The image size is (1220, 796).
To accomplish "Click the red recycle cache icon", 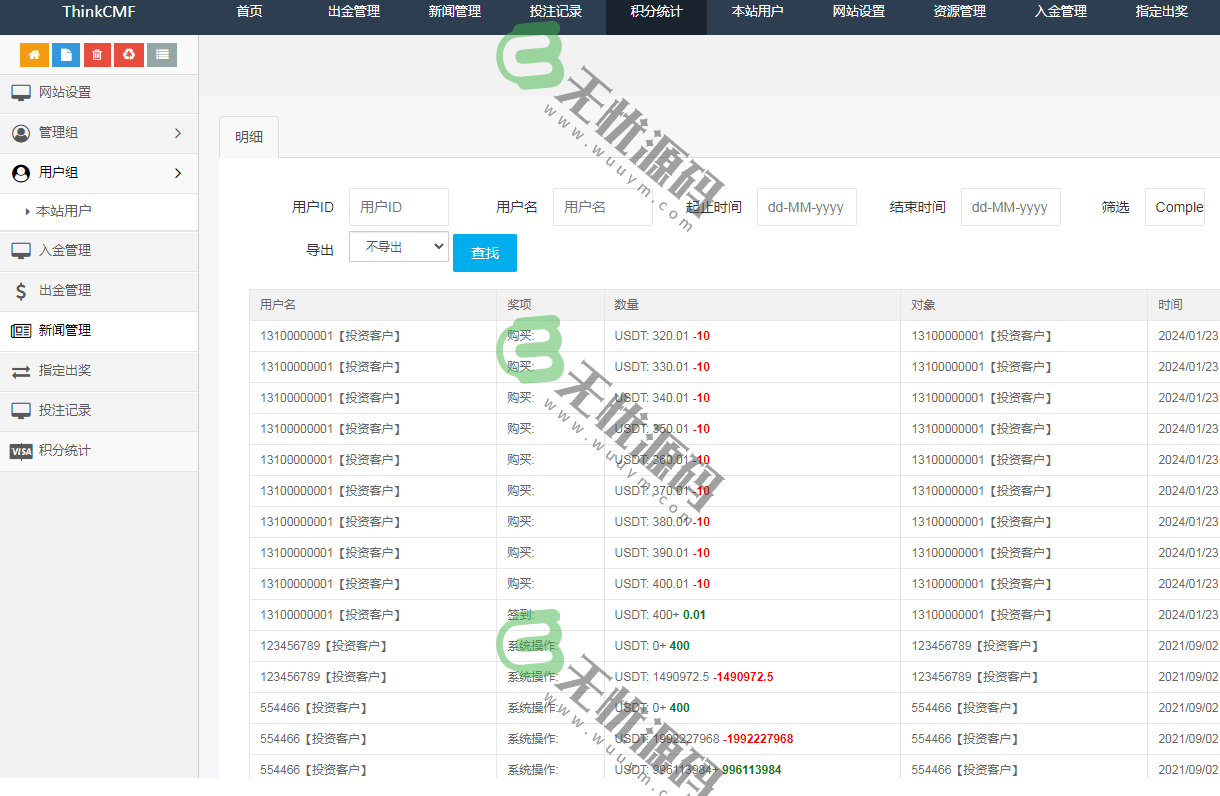I will (x=130, y=55).
